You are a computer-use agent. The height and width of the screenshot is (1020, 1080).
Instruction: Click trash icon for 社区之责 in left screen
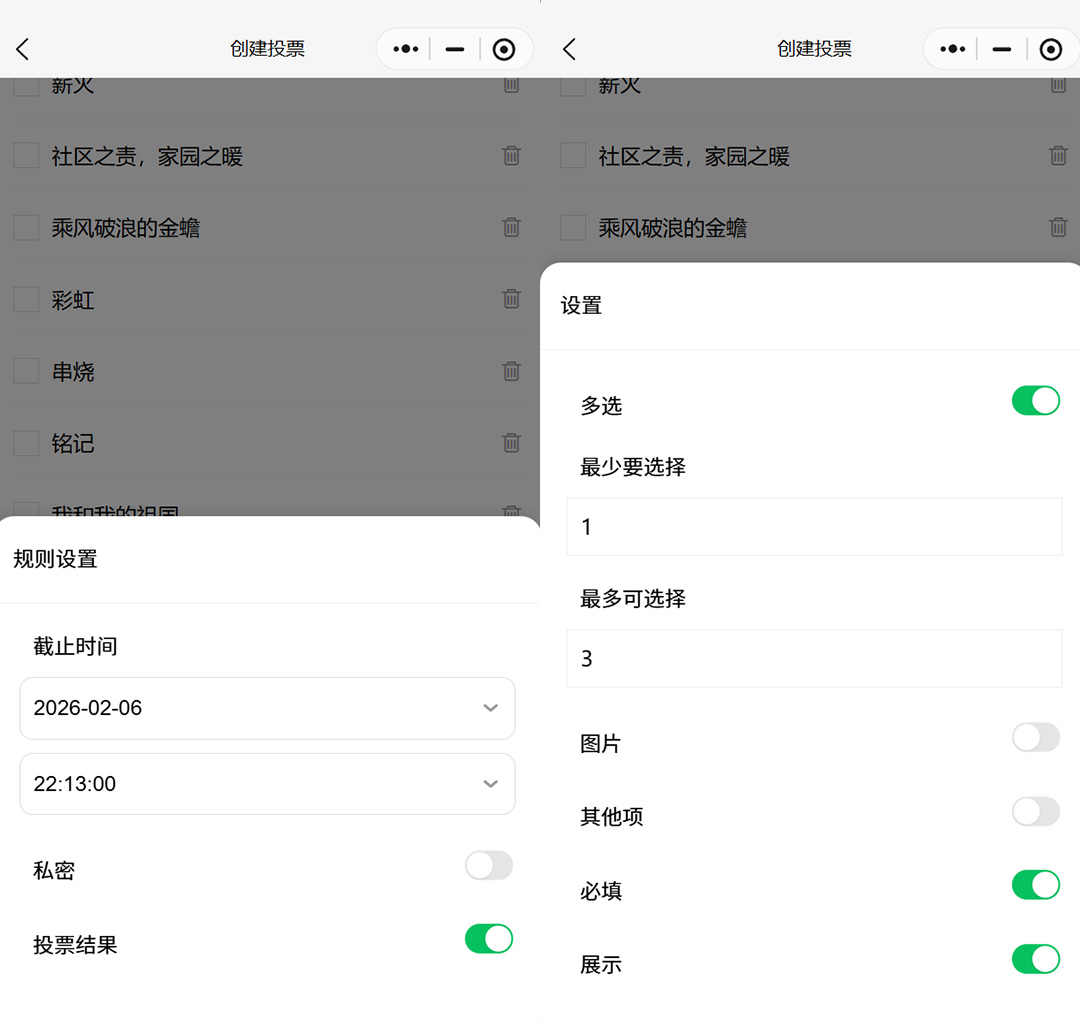click(511, 155)
